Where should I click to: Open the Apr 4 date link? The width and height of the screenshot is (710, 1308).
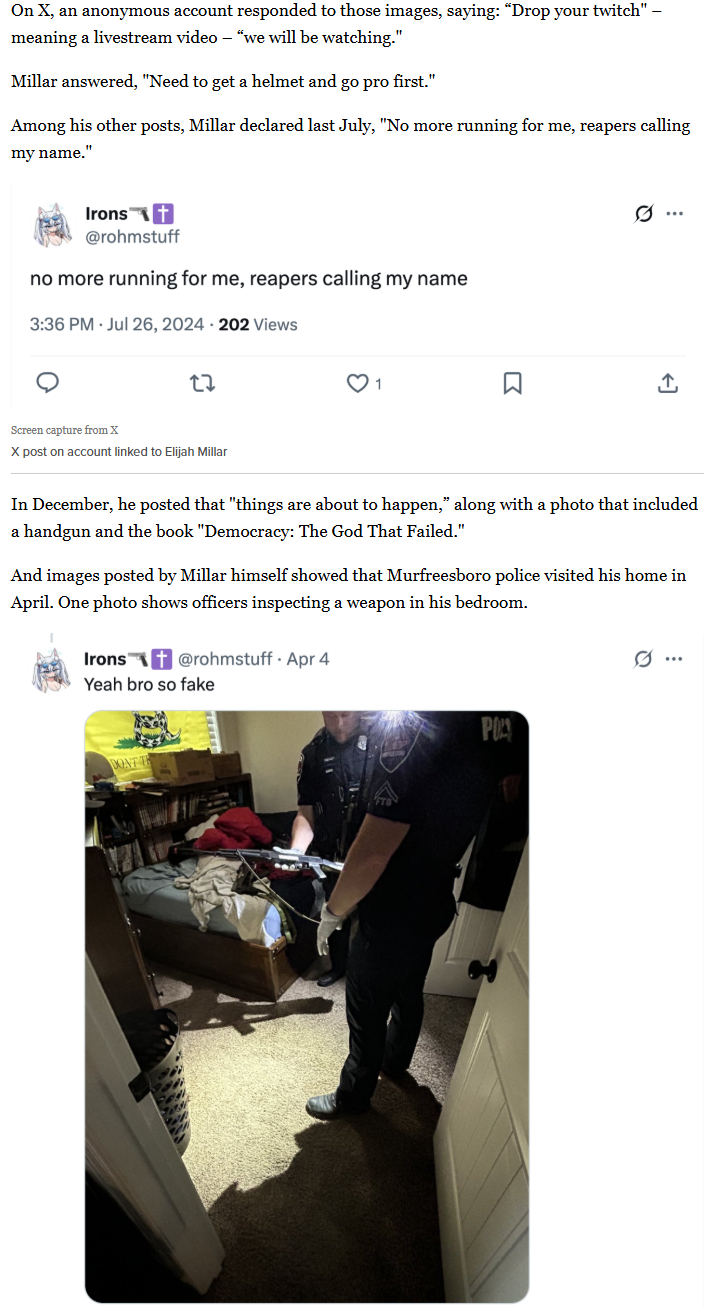click(308, 659)
